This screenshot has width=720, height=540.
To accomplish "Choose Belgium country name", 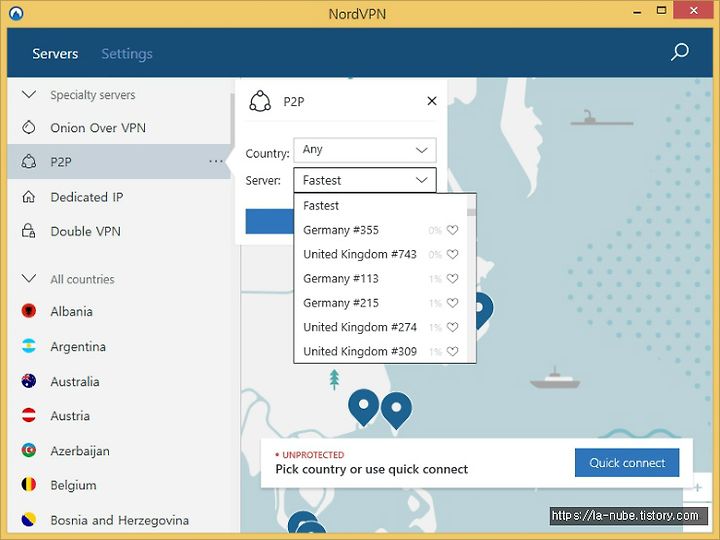I will click(x=73, y=485).
